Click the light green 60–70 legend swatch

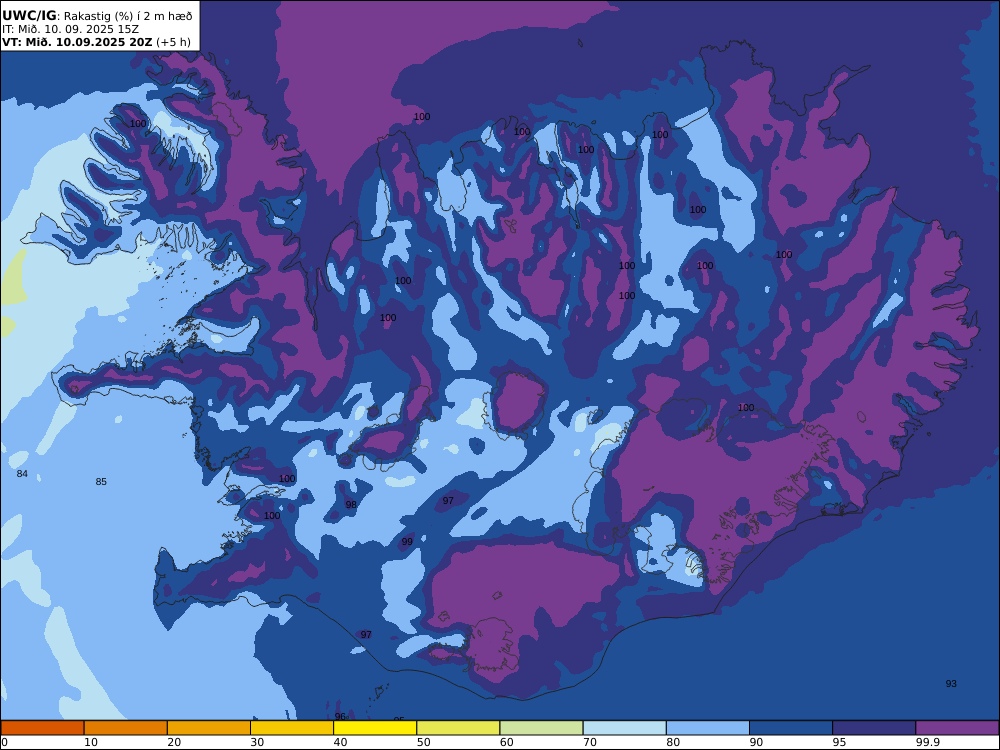click(541, 728)
